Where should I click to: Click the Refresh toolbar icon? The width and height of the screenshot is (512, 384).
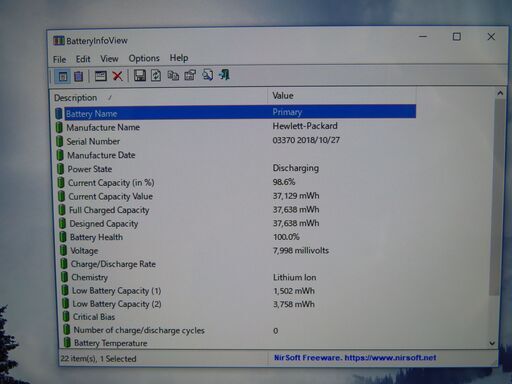(x=156, y=75)
